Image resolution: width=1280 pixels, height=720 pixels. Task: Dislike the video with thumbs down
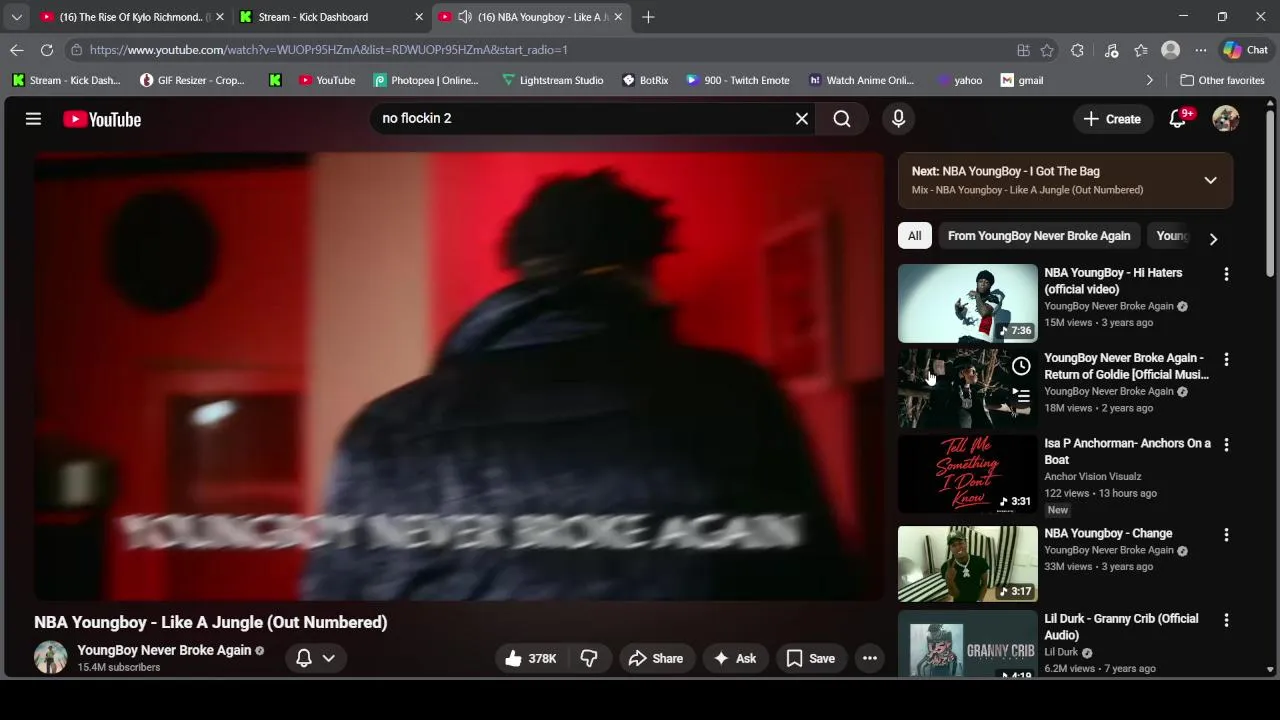click(589, 658)
